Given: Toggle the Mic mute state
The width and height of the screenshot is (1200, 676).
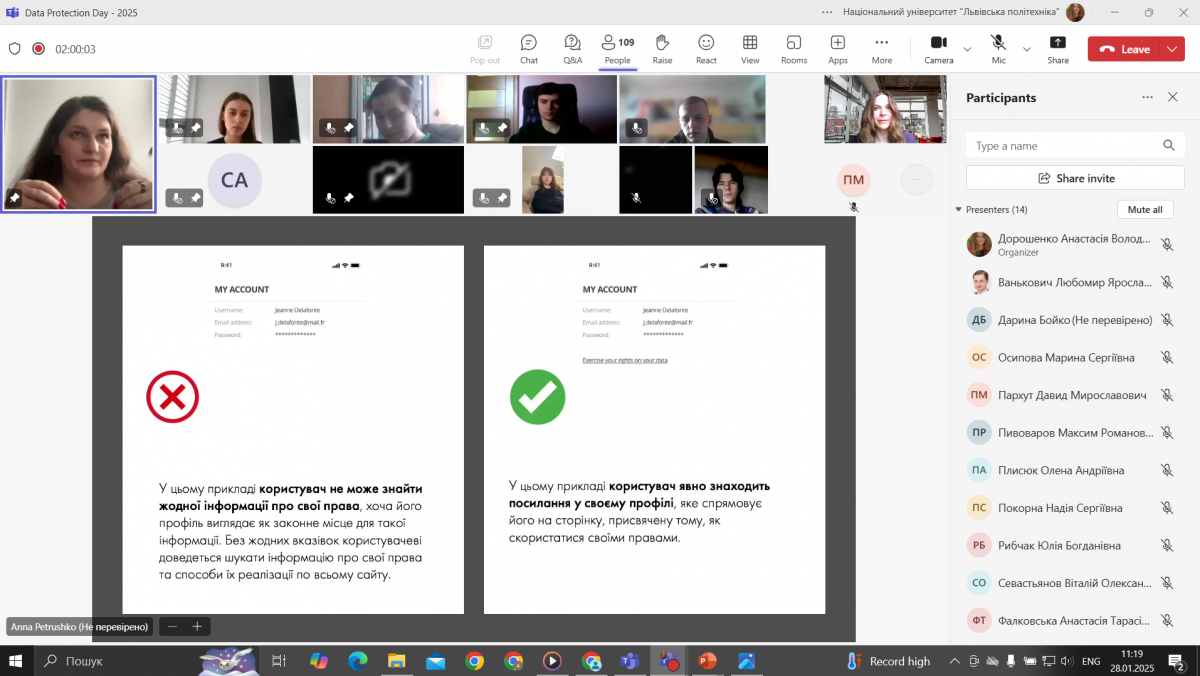Looking at the screenshot, I should [998, 49].
